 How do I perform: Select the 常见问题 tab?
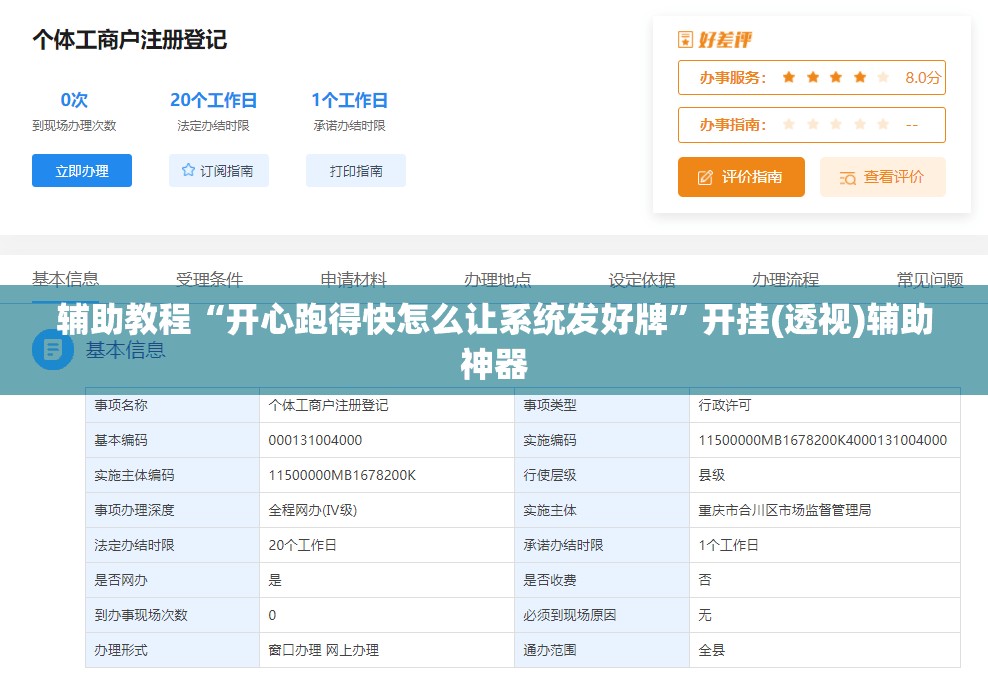point(930,279)
